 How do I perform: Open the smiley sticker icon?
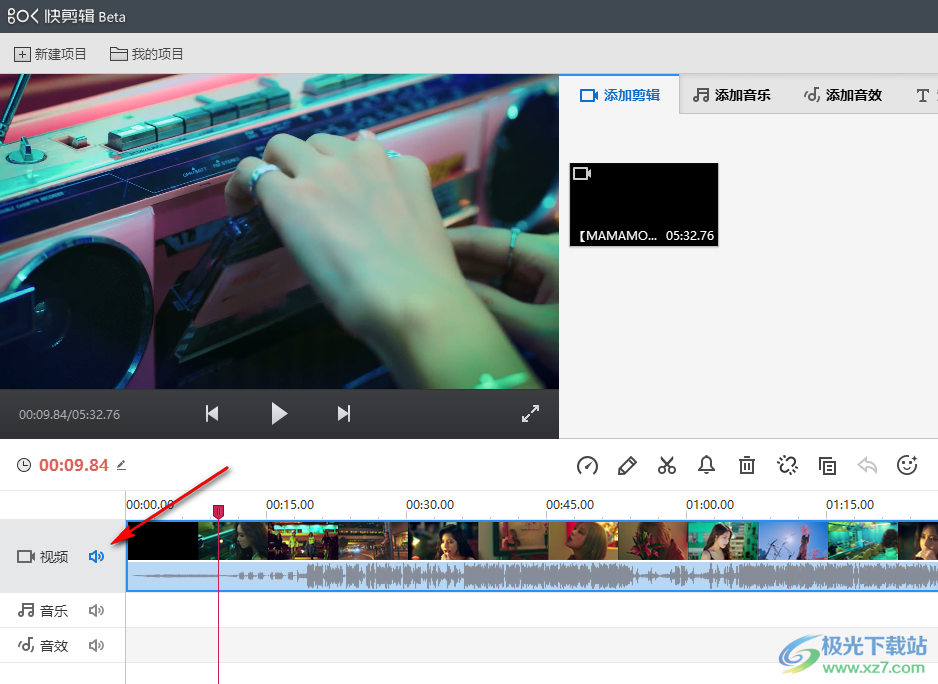click(x=907, y=465)
